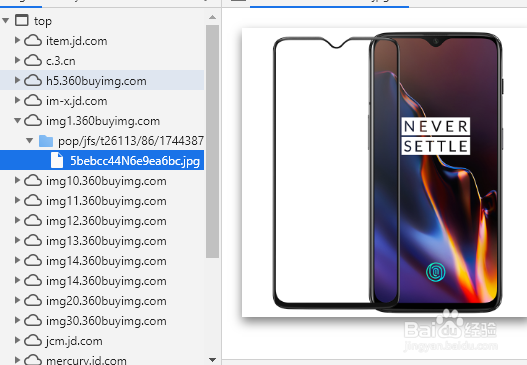Expand the img30.360buyimg.com arrow
The height and width of the screenshot is (365, 527).
[x=17, y=320]
